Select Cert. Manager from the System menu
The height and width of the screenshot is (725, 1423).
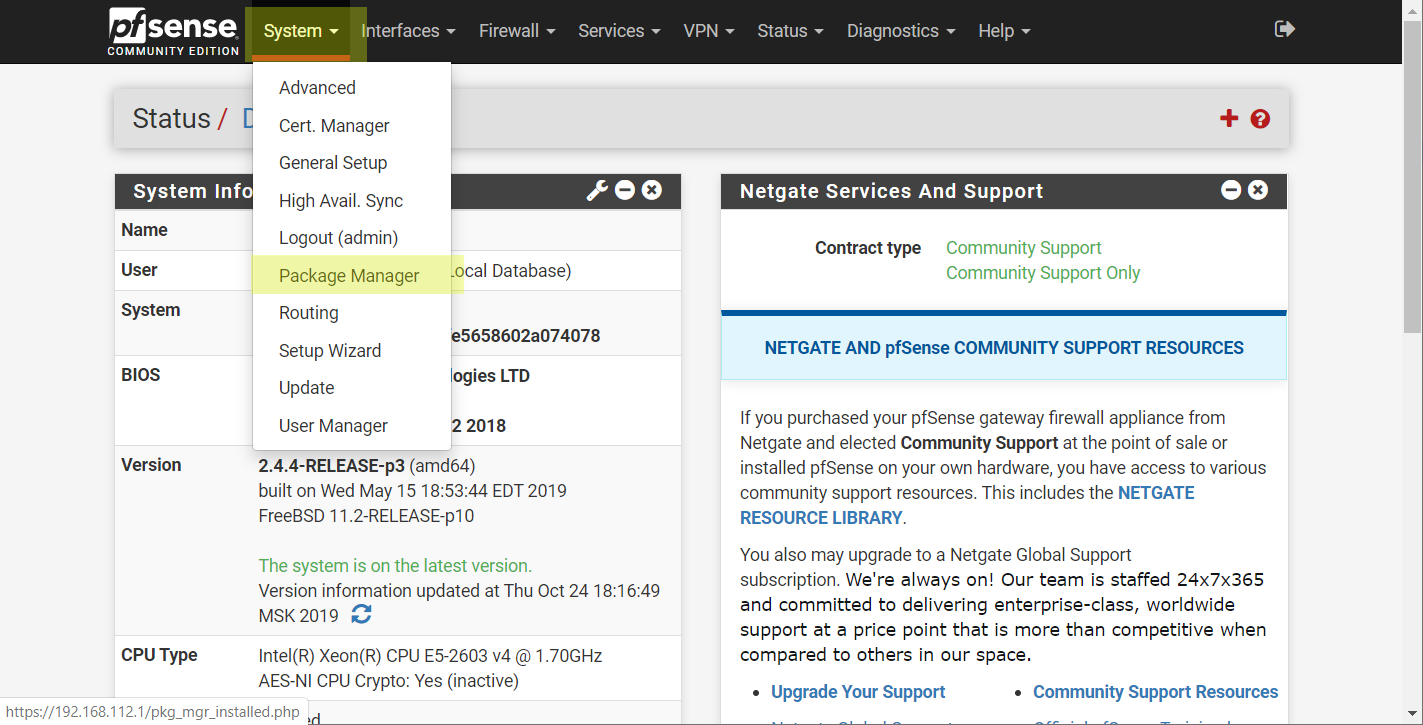click(x=352, y=126)
